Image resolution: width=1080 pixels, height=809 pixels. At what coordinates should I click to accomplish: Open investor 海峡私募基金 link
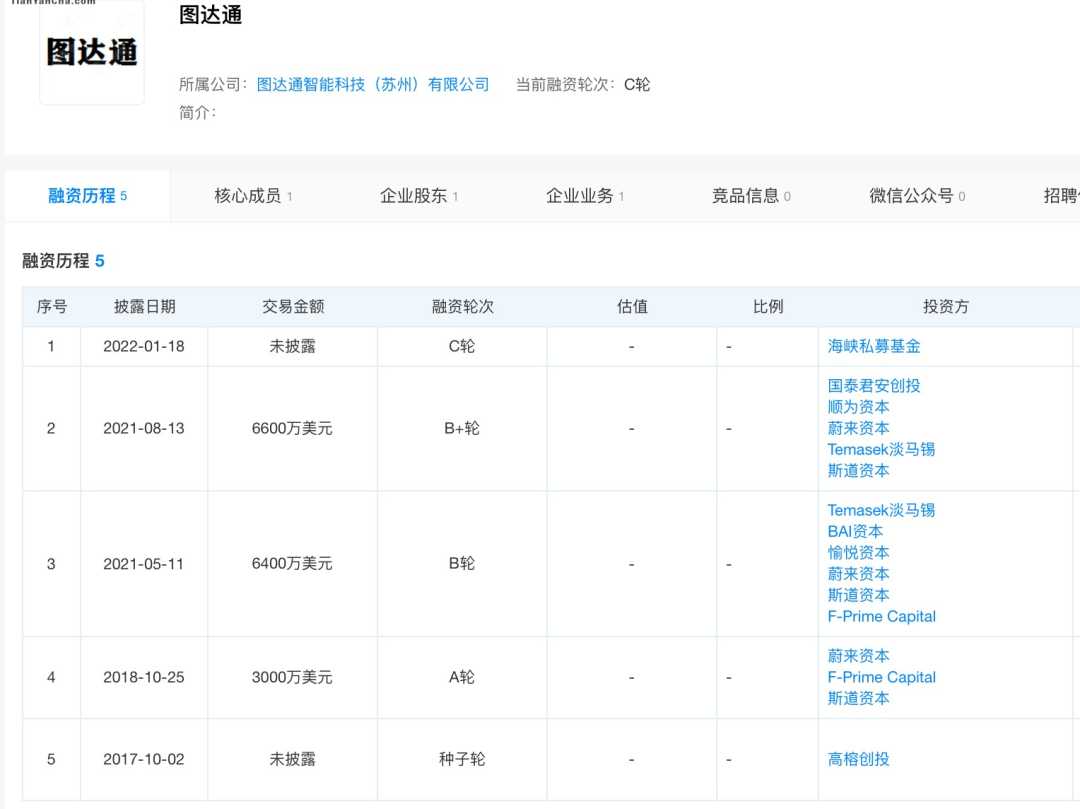coord(873,346)
